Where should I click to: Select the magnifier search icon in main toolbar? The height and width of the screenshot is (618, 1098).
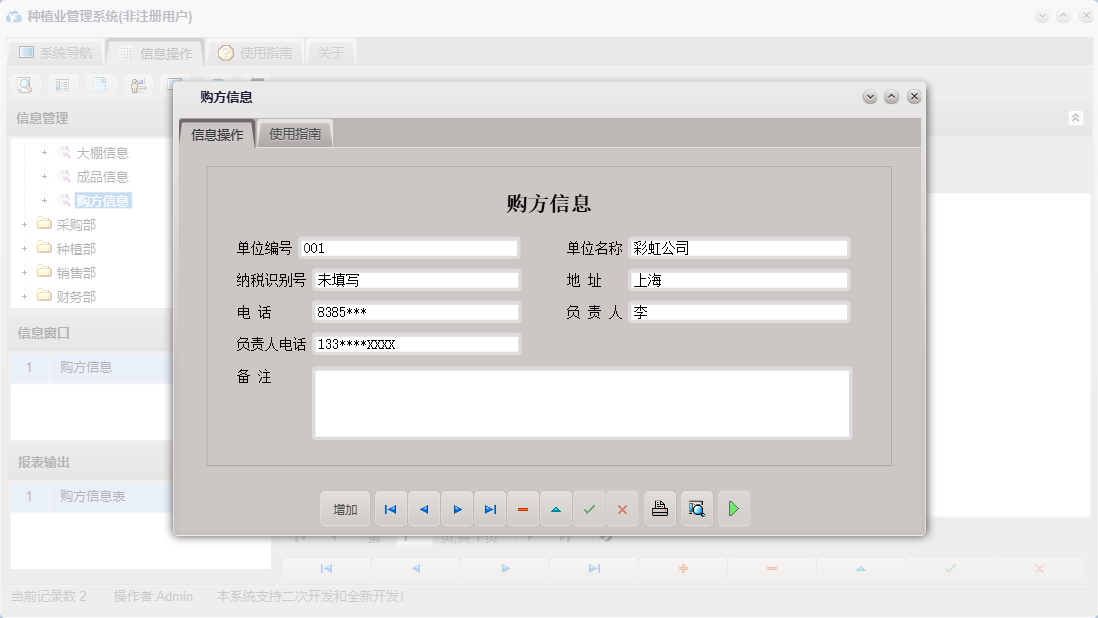[x=24, y=84]
